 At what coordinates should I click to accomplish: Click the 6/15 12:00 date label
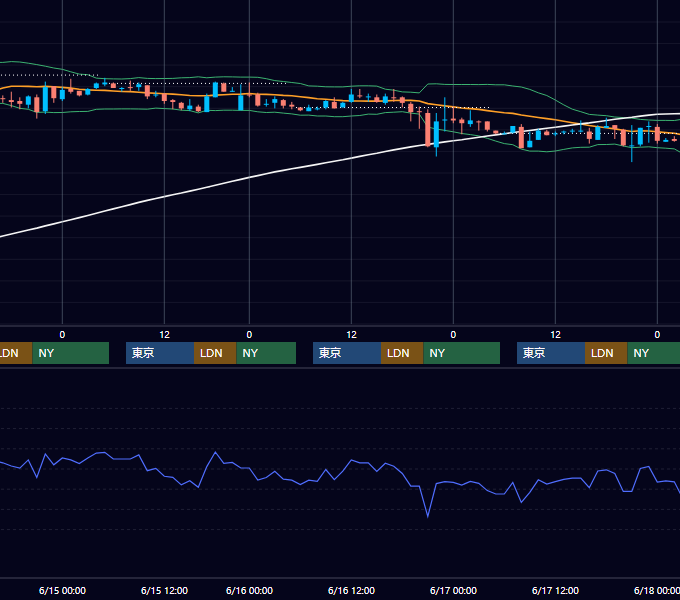[164, 590]
